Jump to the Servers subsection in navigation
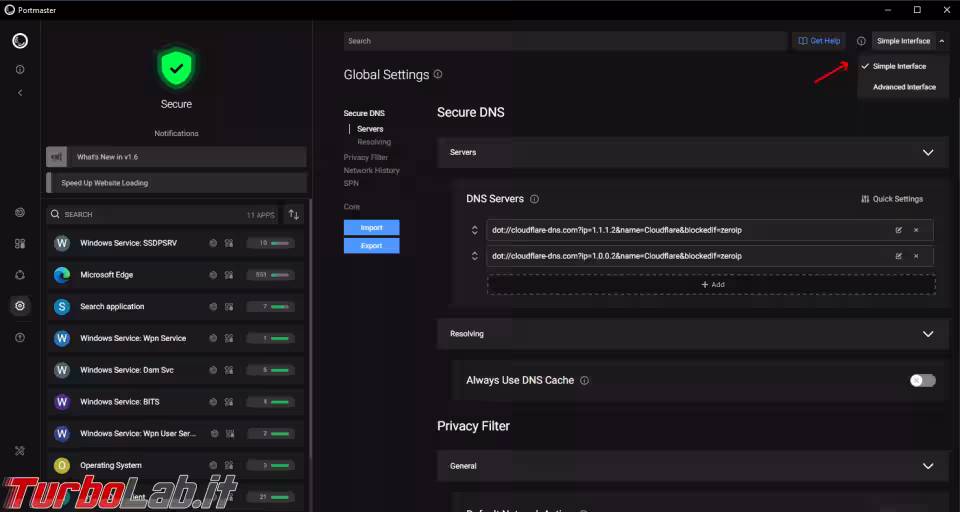This screenshot has height=512, width=960. click(370, 129)
